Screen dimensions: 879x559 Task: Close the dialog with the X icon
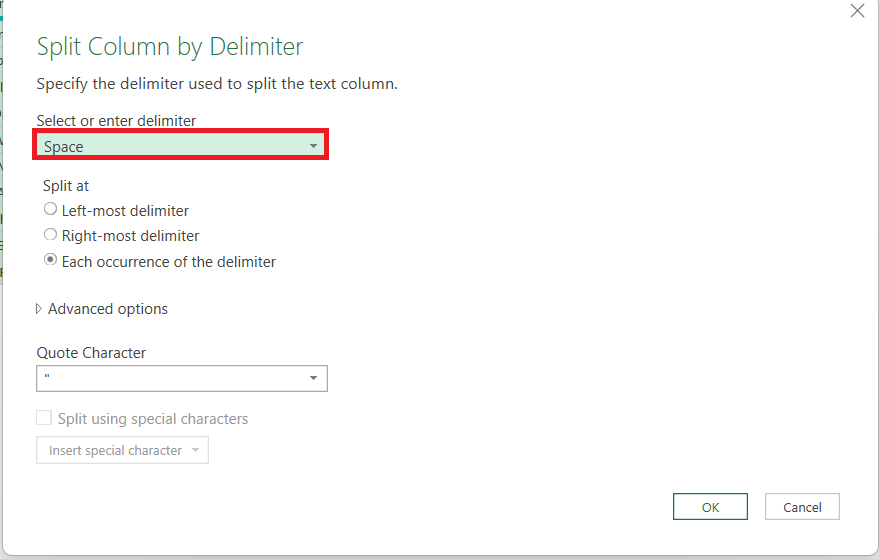tap(857, 11)
